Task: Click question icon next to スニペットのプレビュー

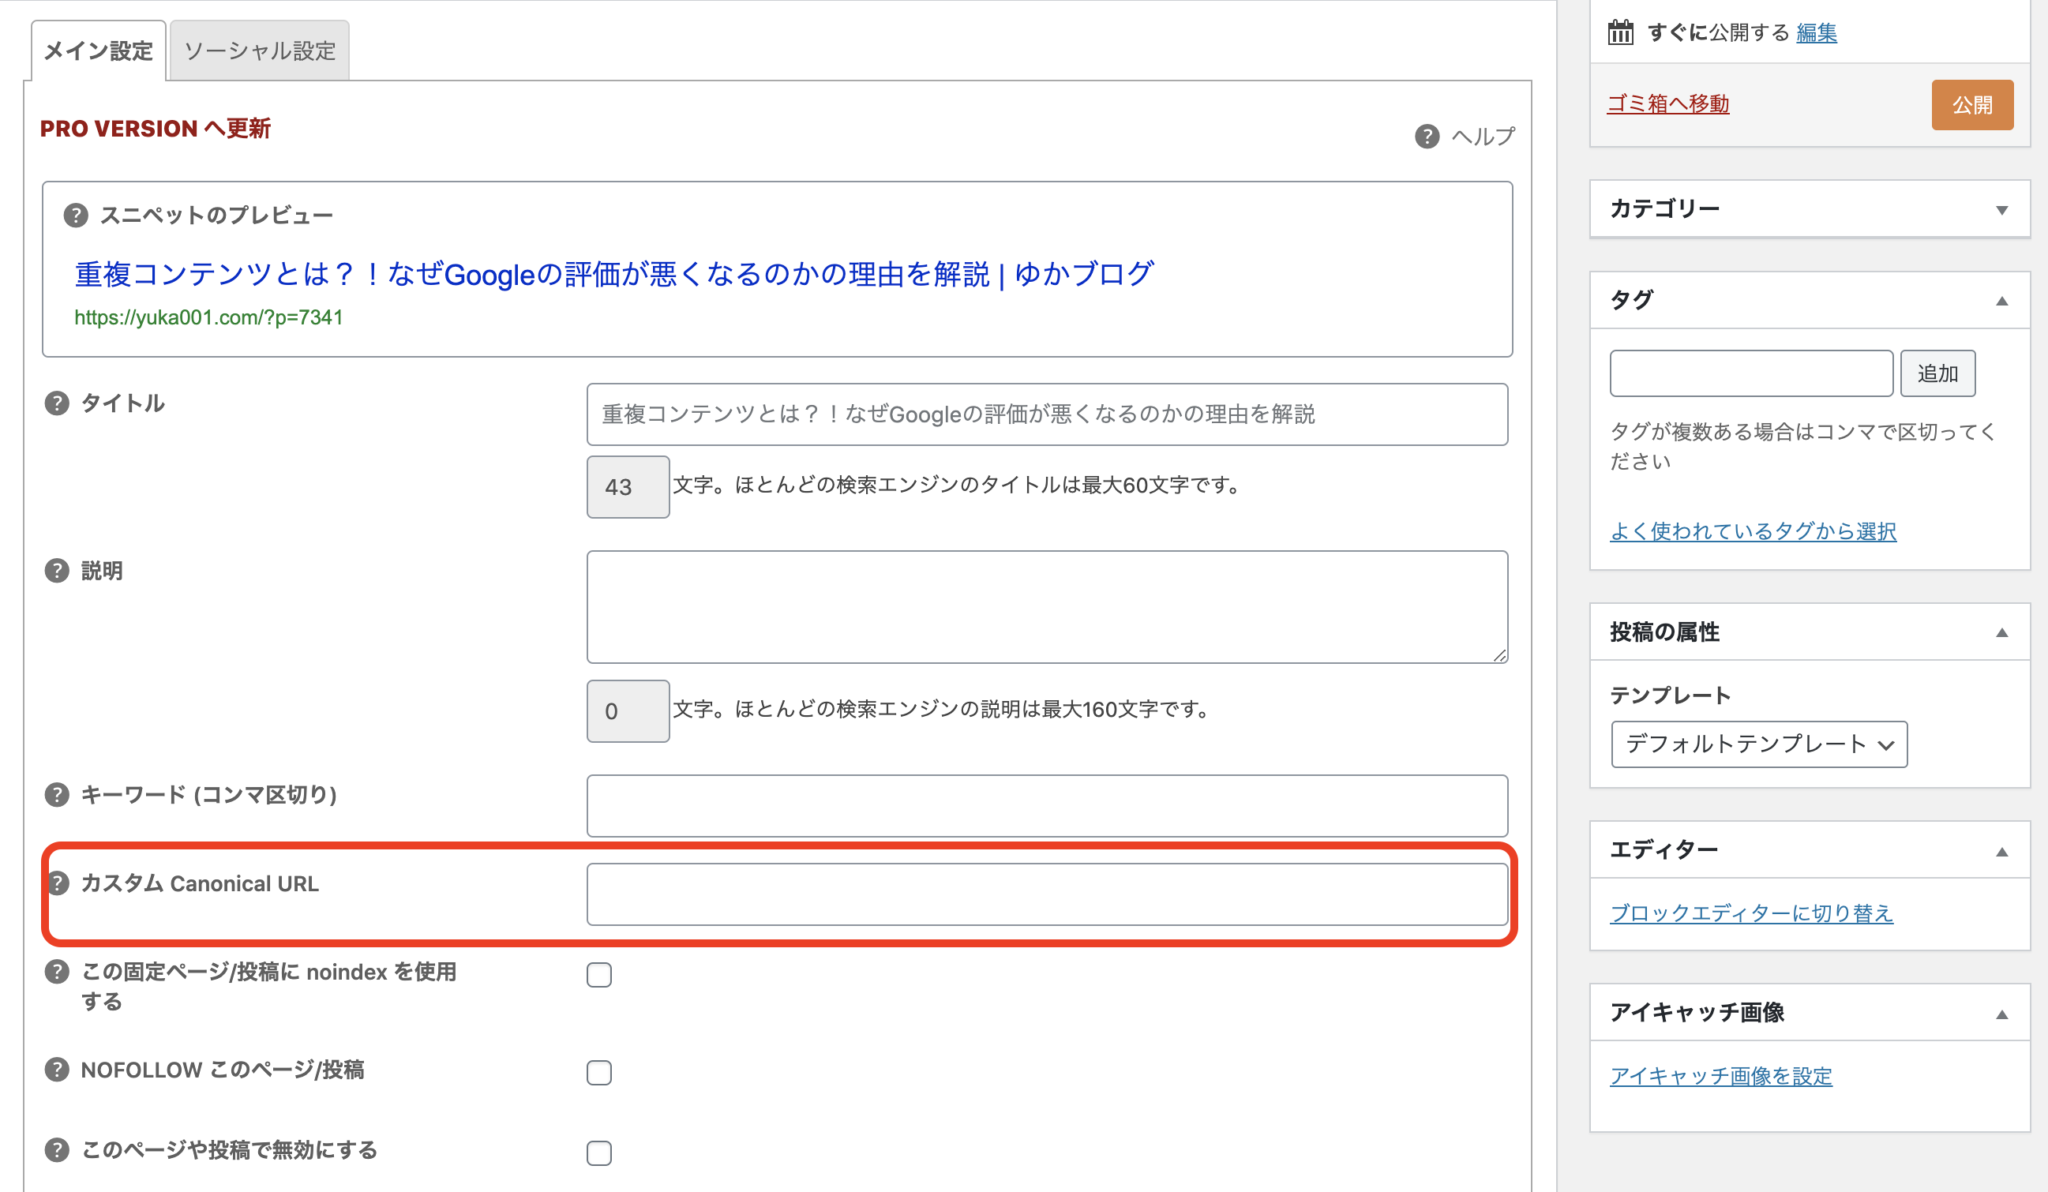Action: pos(75,215)
